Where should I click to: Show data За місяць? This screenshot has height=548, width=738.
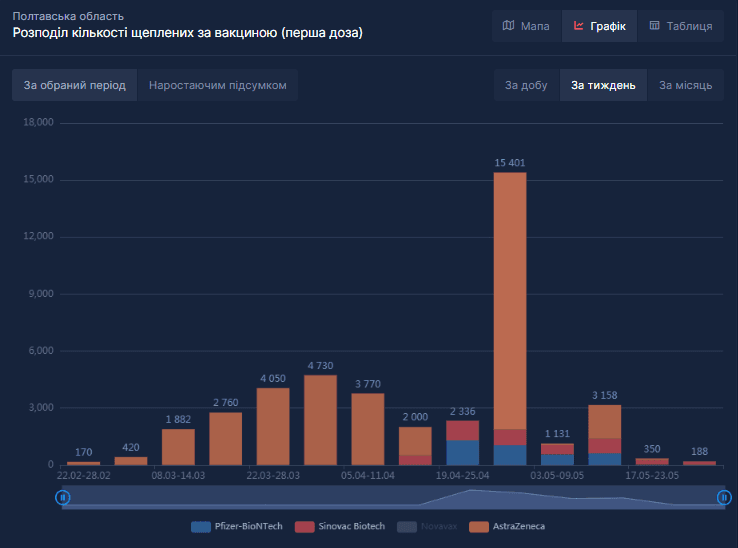click(685, 85)
